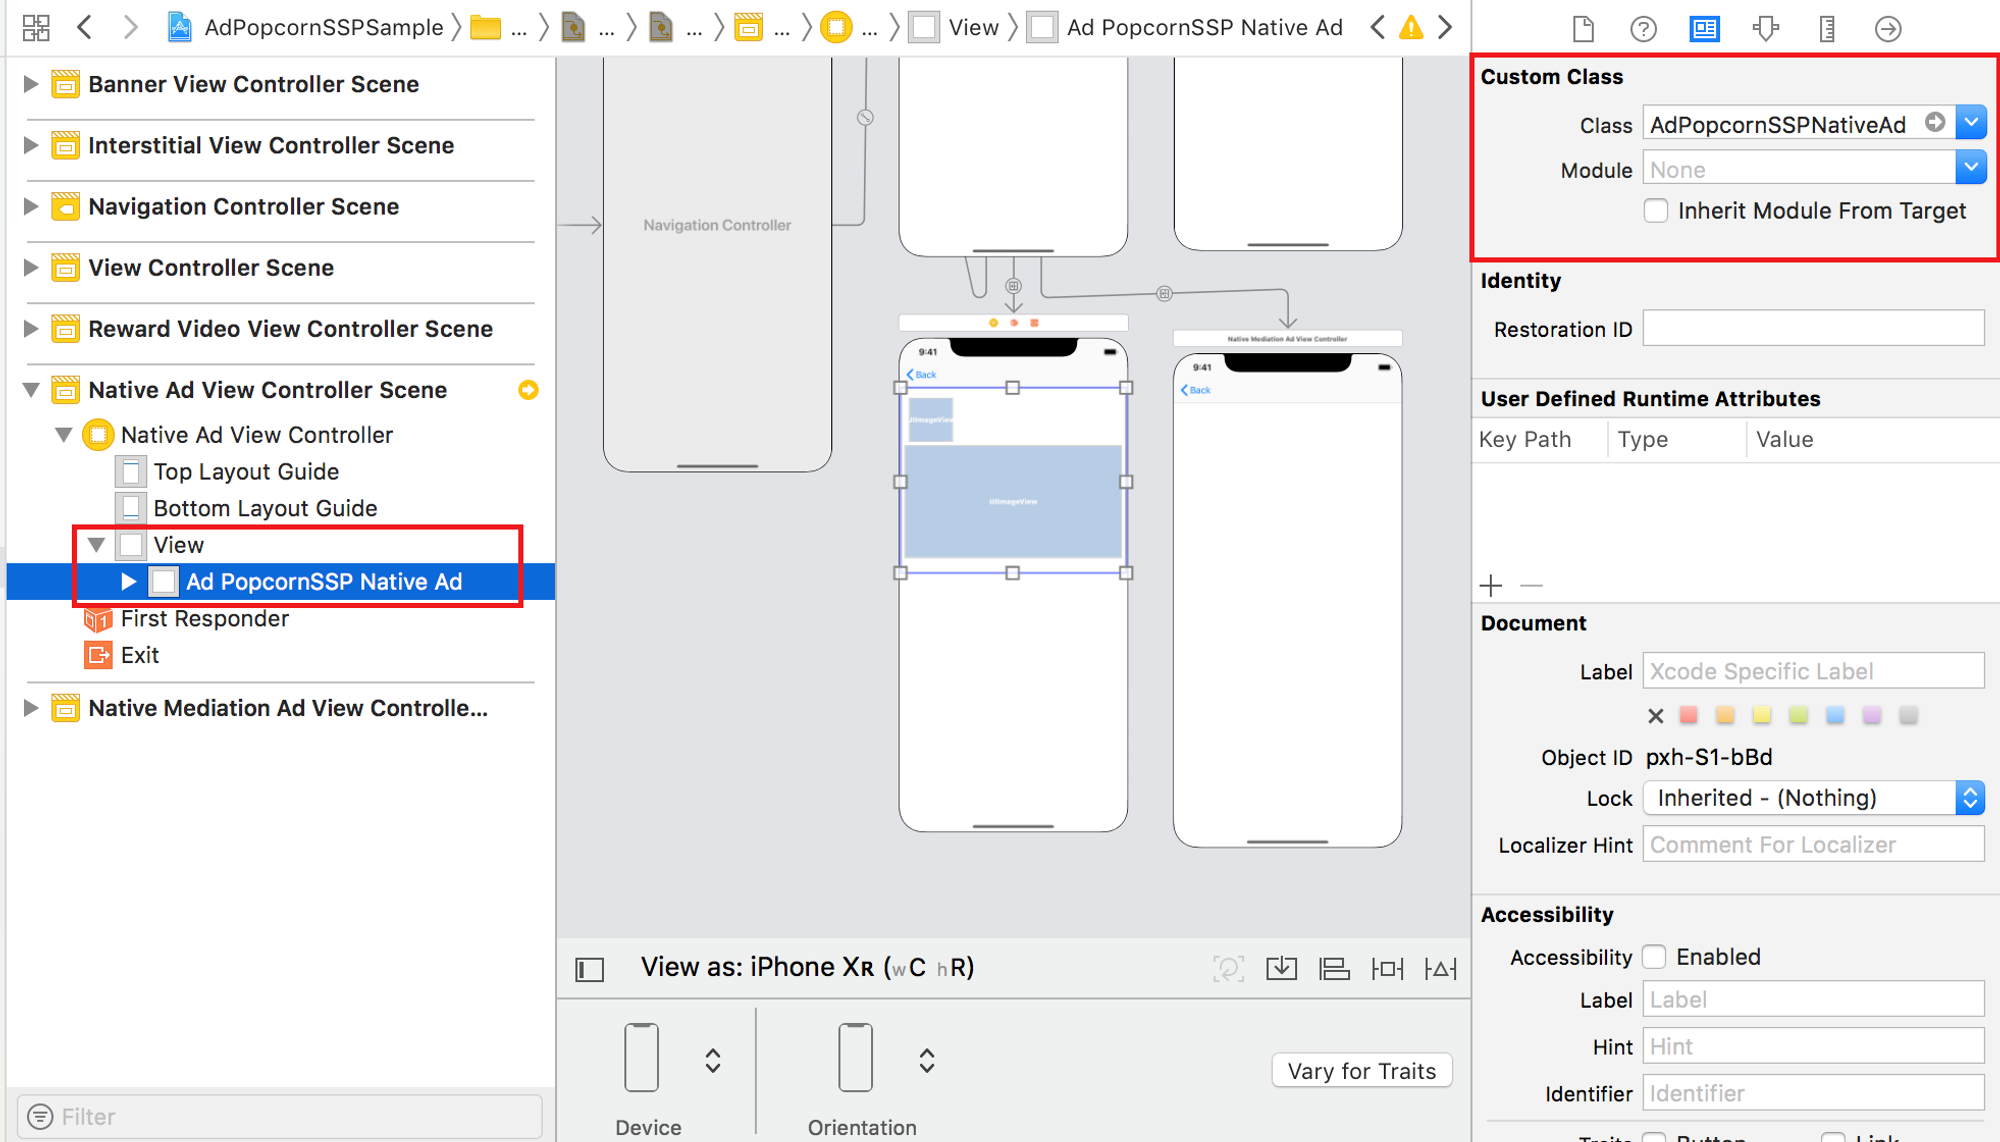Select First Responder in outline
This screenshot has width=2000, height=1142.
[204, 619]
